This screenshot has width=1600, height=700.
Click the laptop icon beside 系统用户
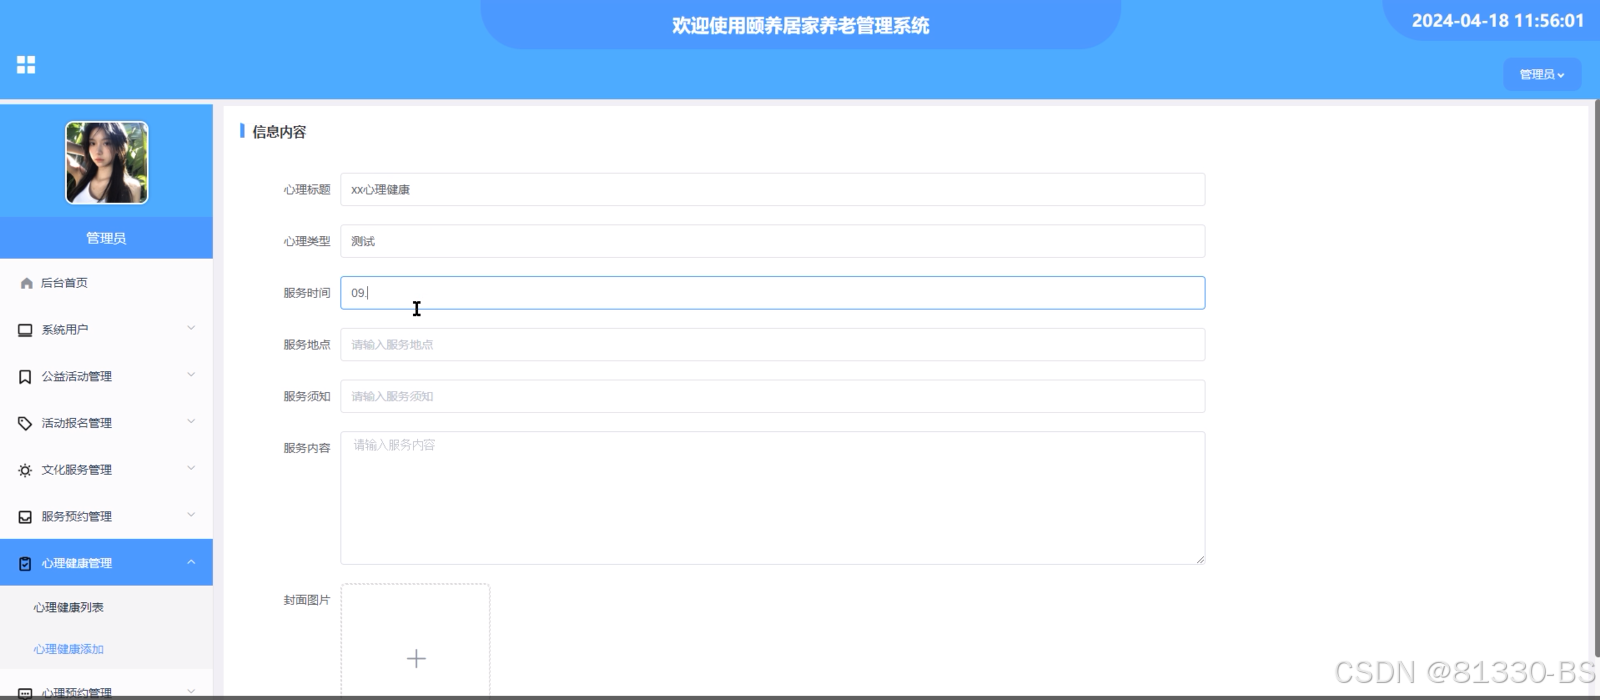coord(25,330)
